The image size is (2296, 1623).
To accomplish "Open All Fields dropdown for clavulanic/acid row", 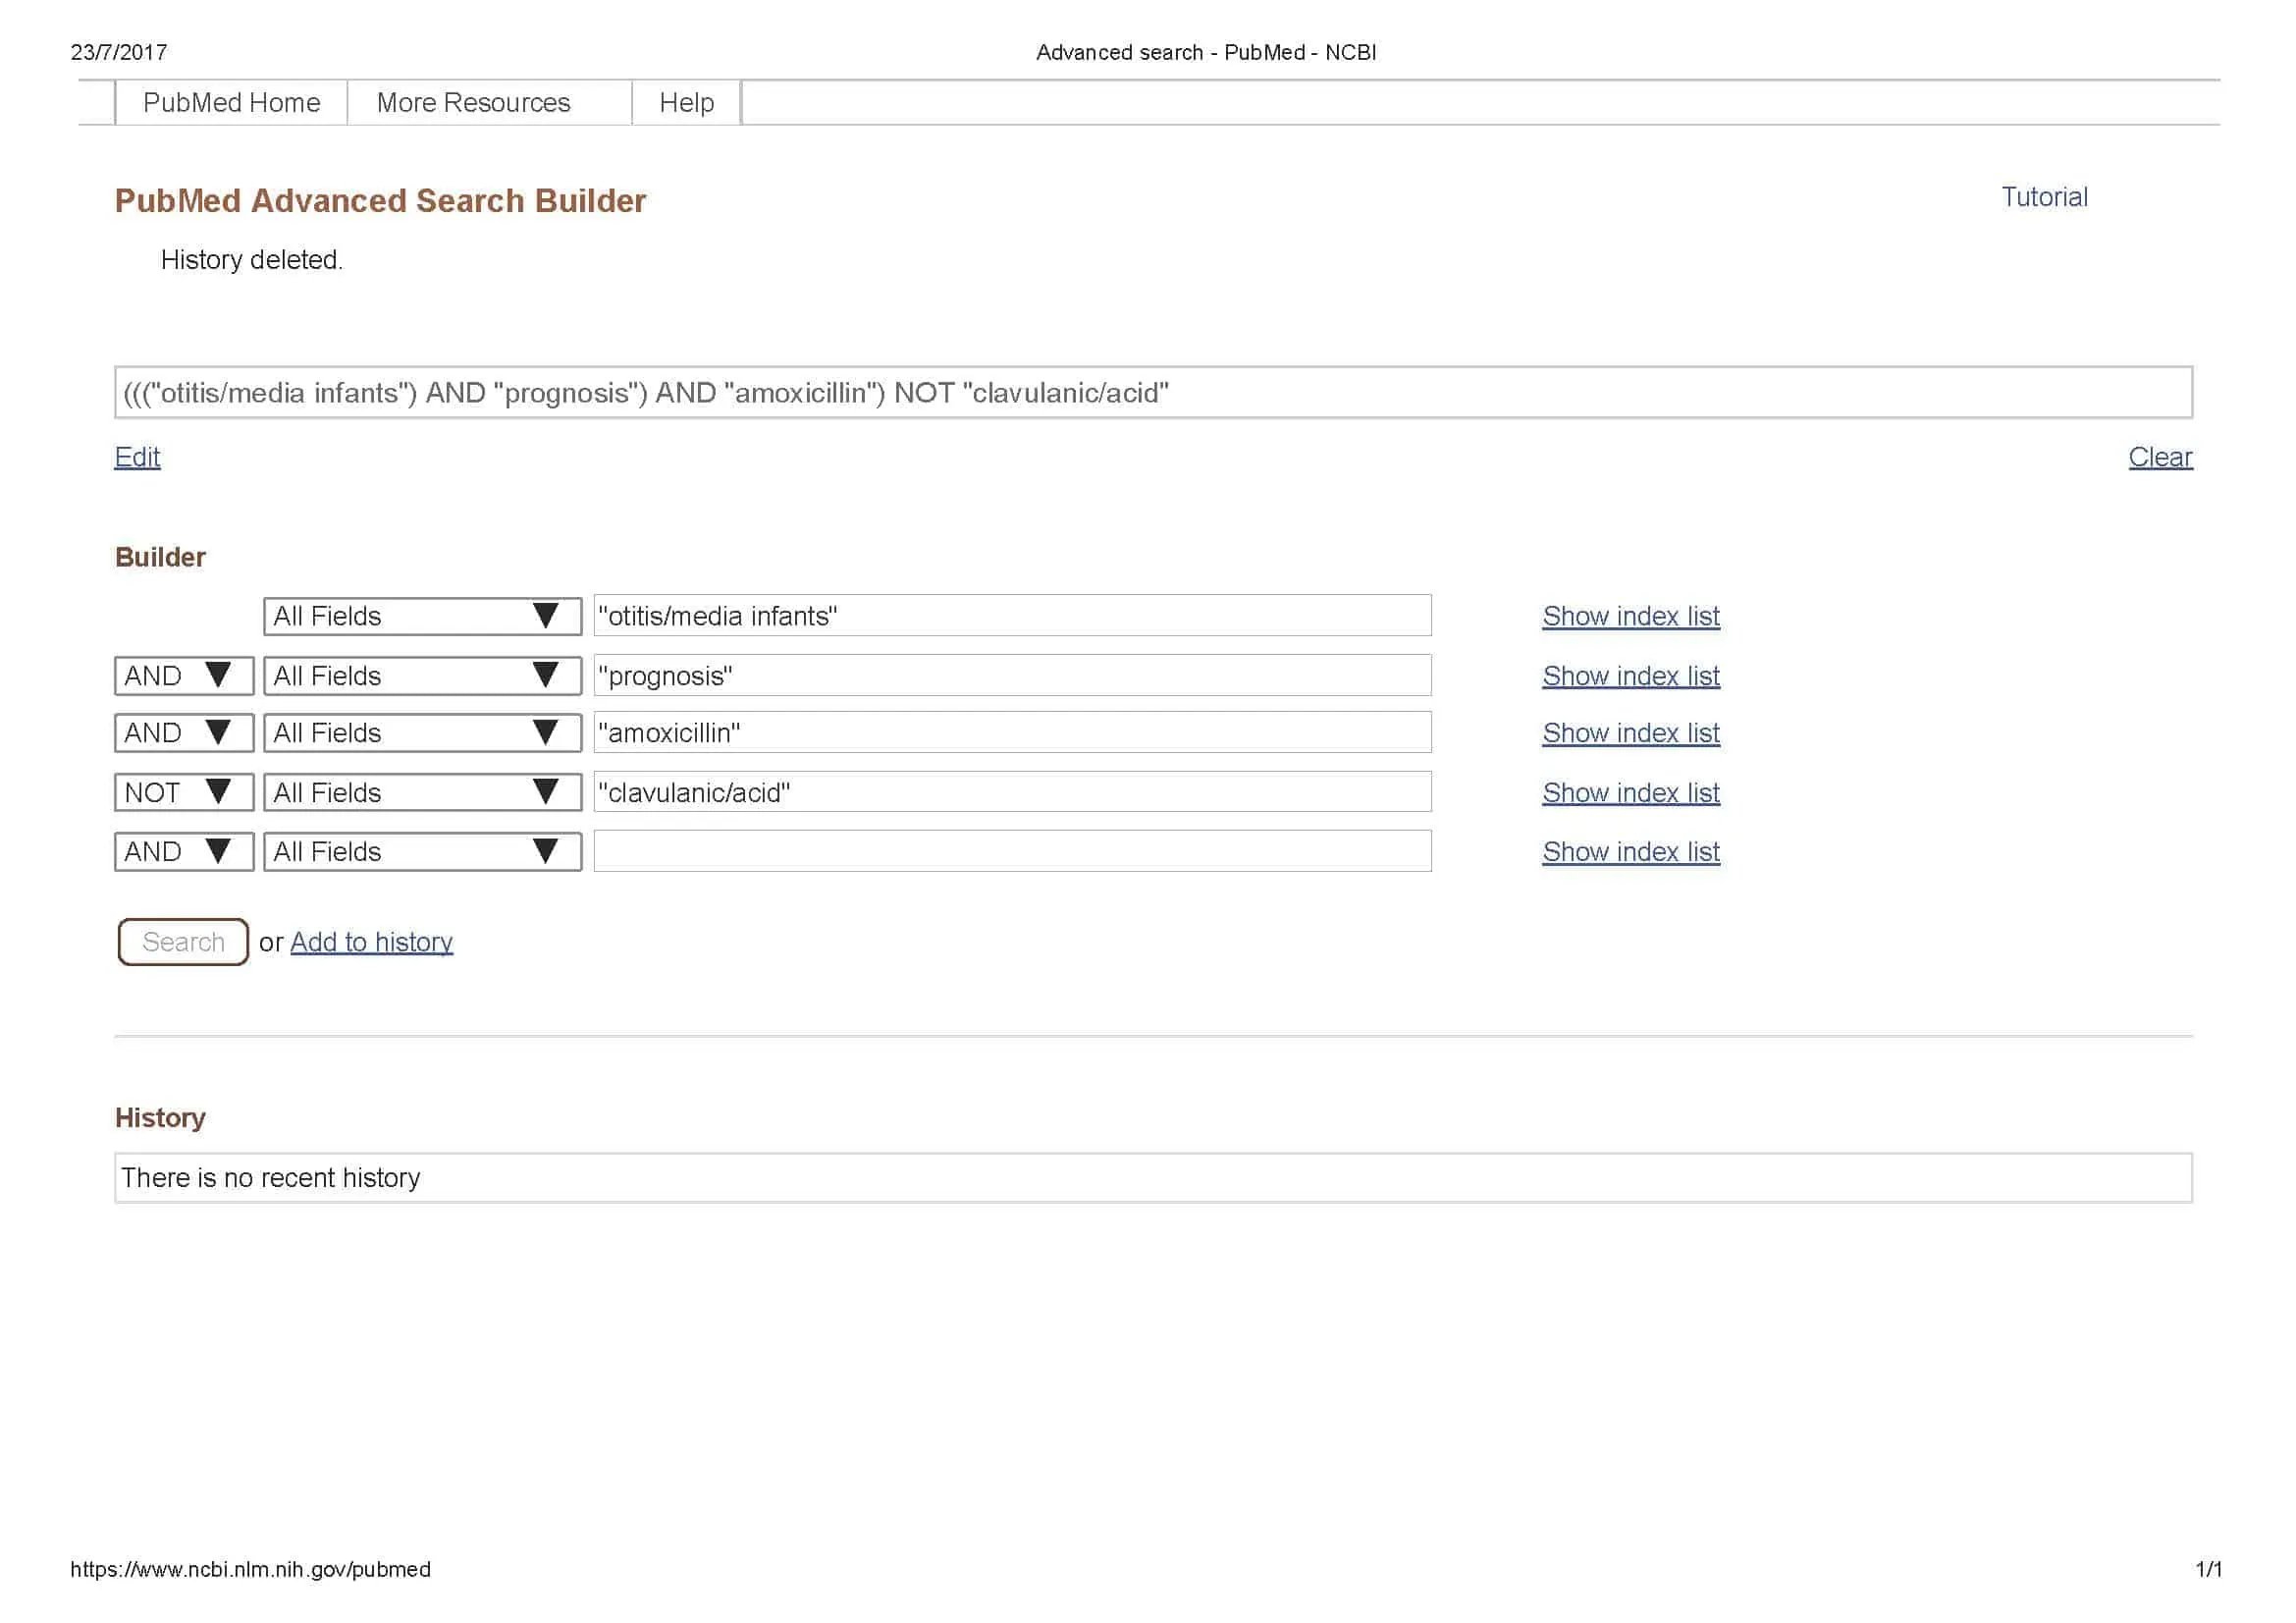I will 422,792.
